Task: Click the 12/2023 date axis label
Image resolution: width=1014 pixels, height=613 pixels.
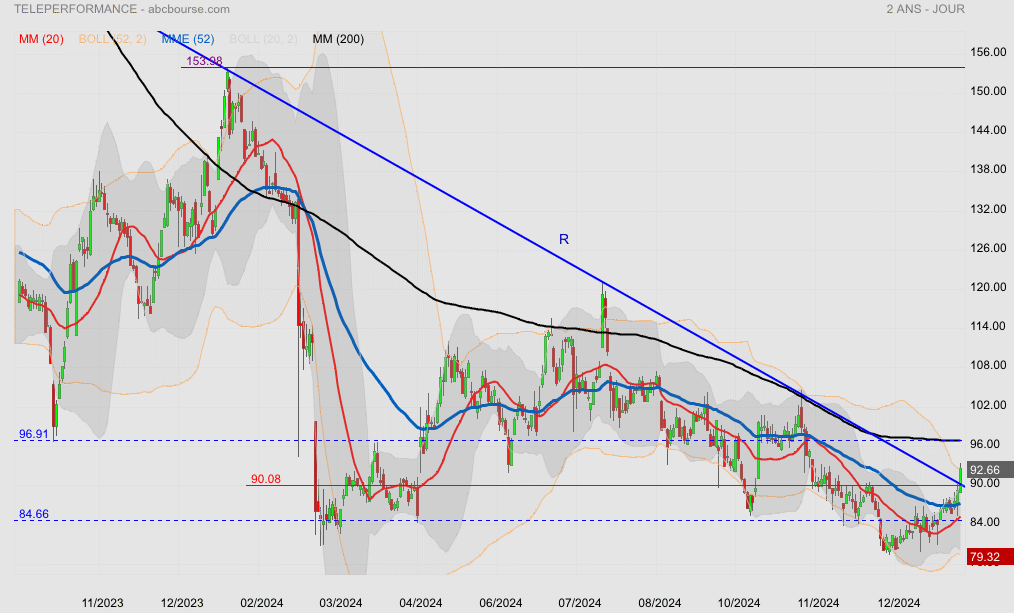Action: pyautogui.click(x=182, y=603)
